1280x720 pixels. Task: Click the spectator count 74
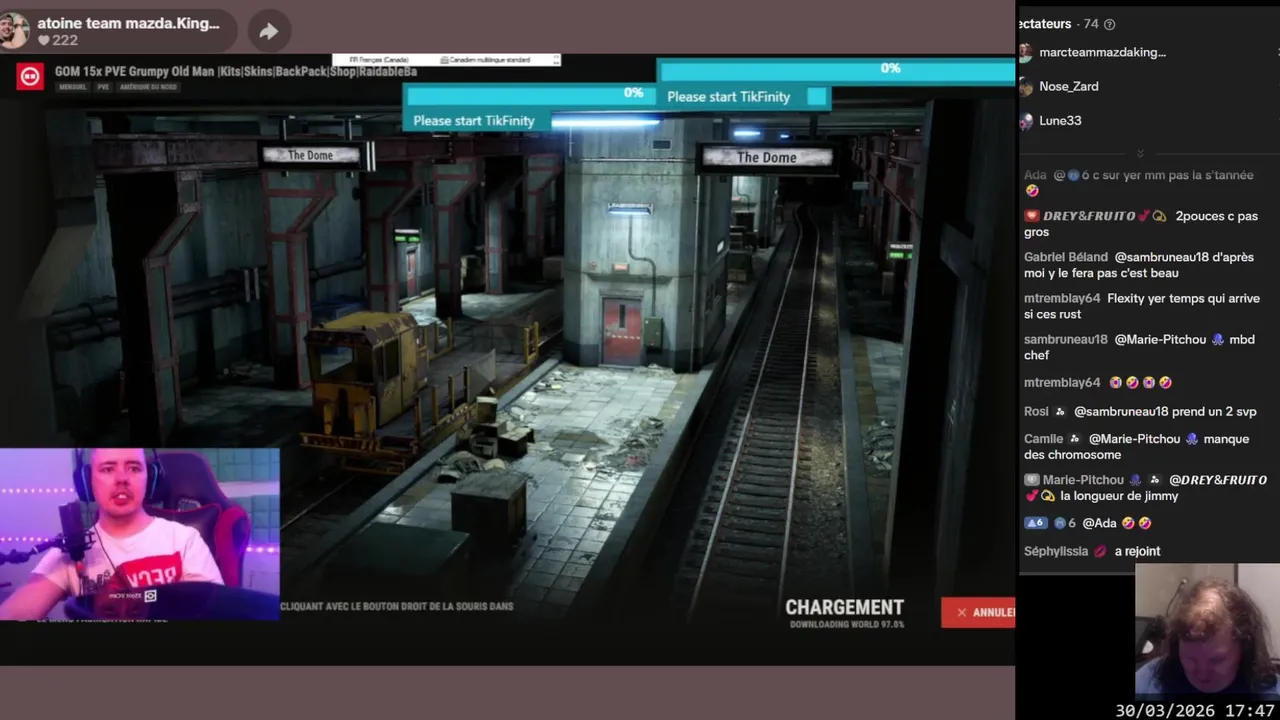click(x=1090, y=24)
